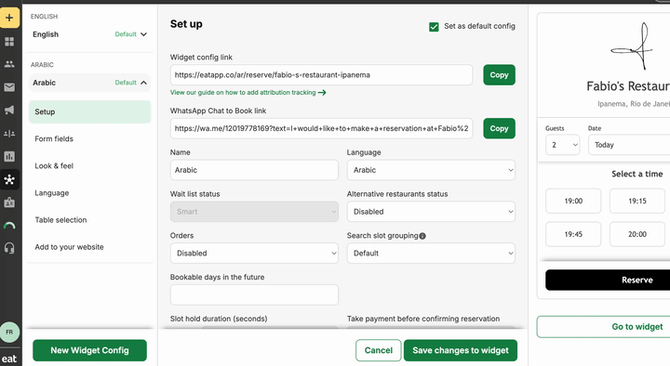Screen dimensions: 670x366
Task: Click the green arc gauge icon
Action: click(x=9, y=225)
